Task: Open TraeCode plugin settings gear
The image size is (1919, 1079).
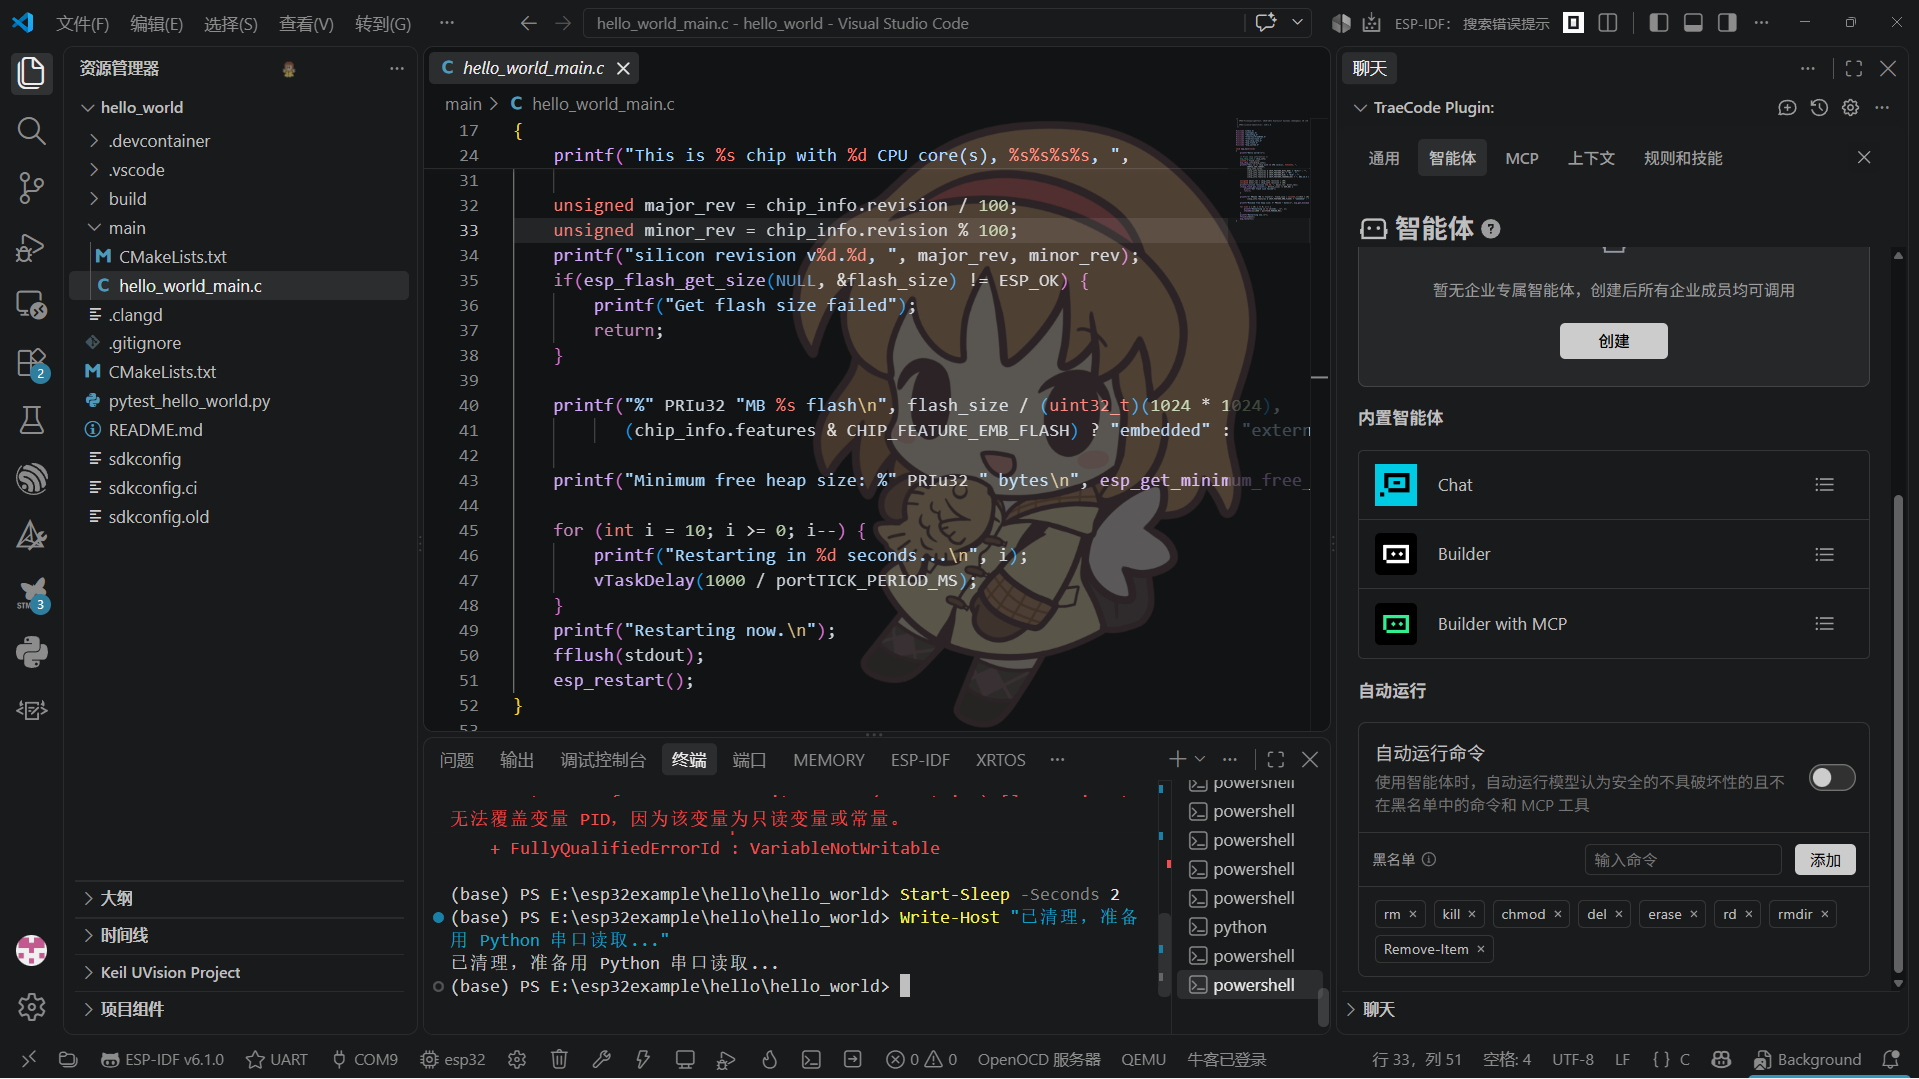Action: (1851, 107)
